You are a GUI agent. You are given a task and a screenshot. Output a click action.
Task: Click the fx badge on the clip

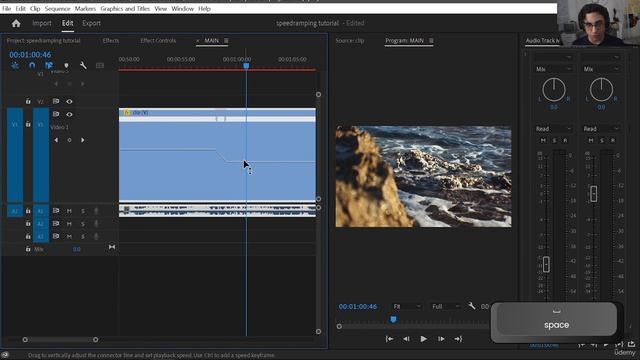[x=127, y=113]
